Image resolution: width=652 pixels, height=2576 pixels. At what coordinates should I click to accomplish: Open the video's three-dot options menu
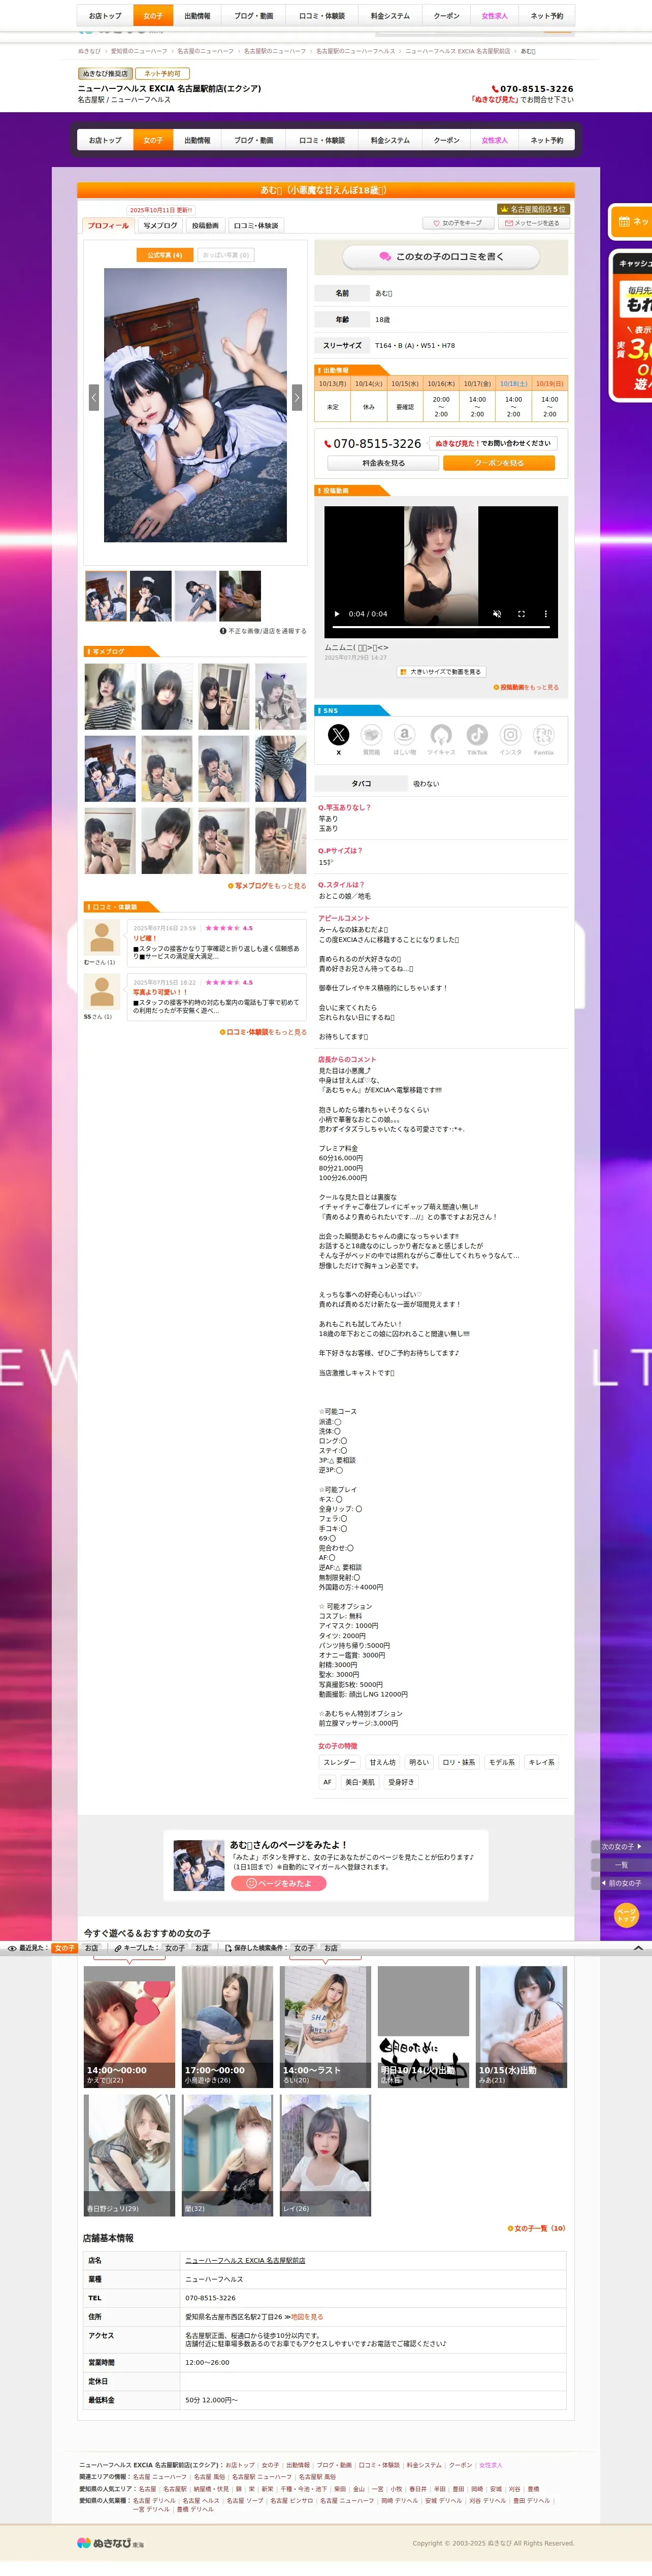tap(545, 614)
